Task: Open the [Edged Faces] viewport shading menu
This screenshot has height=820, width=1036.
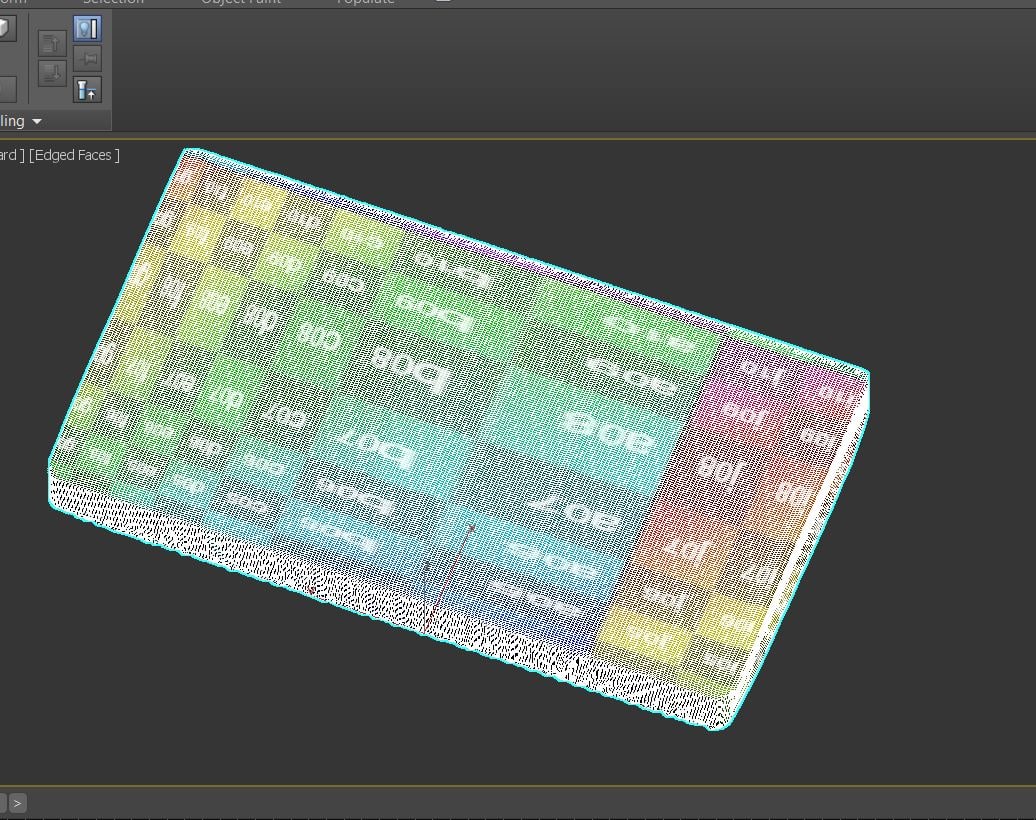Action: pyautogui.click(x=74, y=155)
